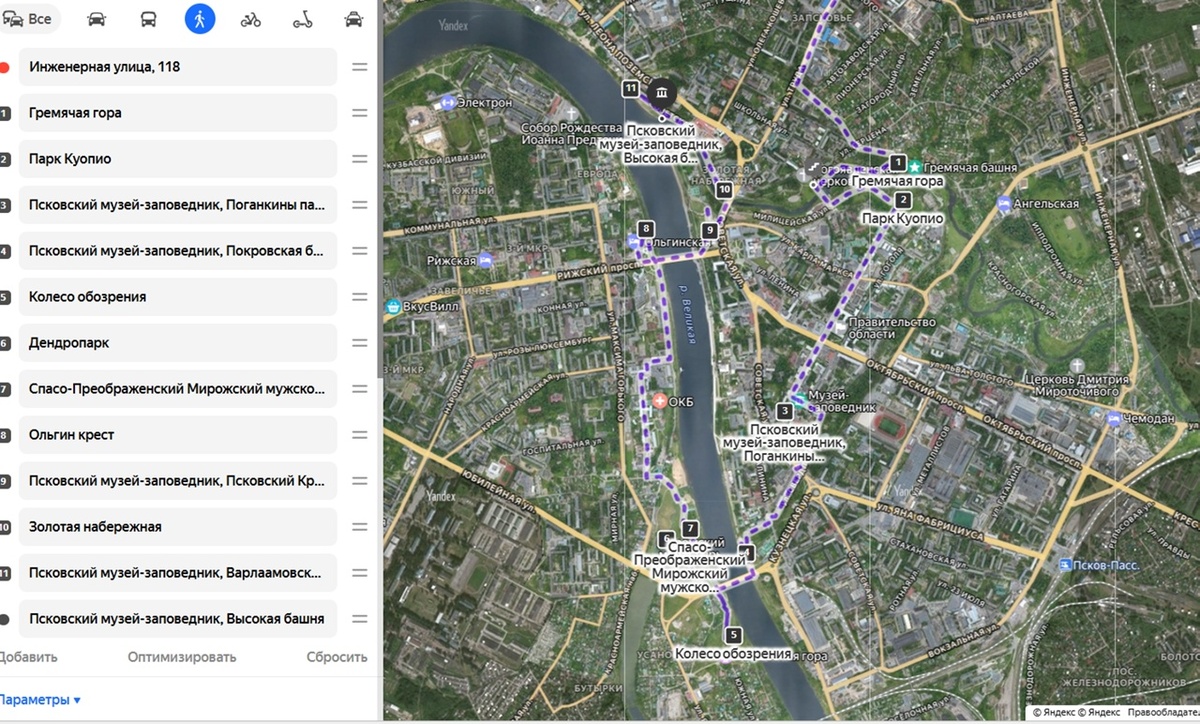This screenshot has height=724, width=1200.
Task: Click map marker 1 Гремячая гора
Action: point(899,162)
